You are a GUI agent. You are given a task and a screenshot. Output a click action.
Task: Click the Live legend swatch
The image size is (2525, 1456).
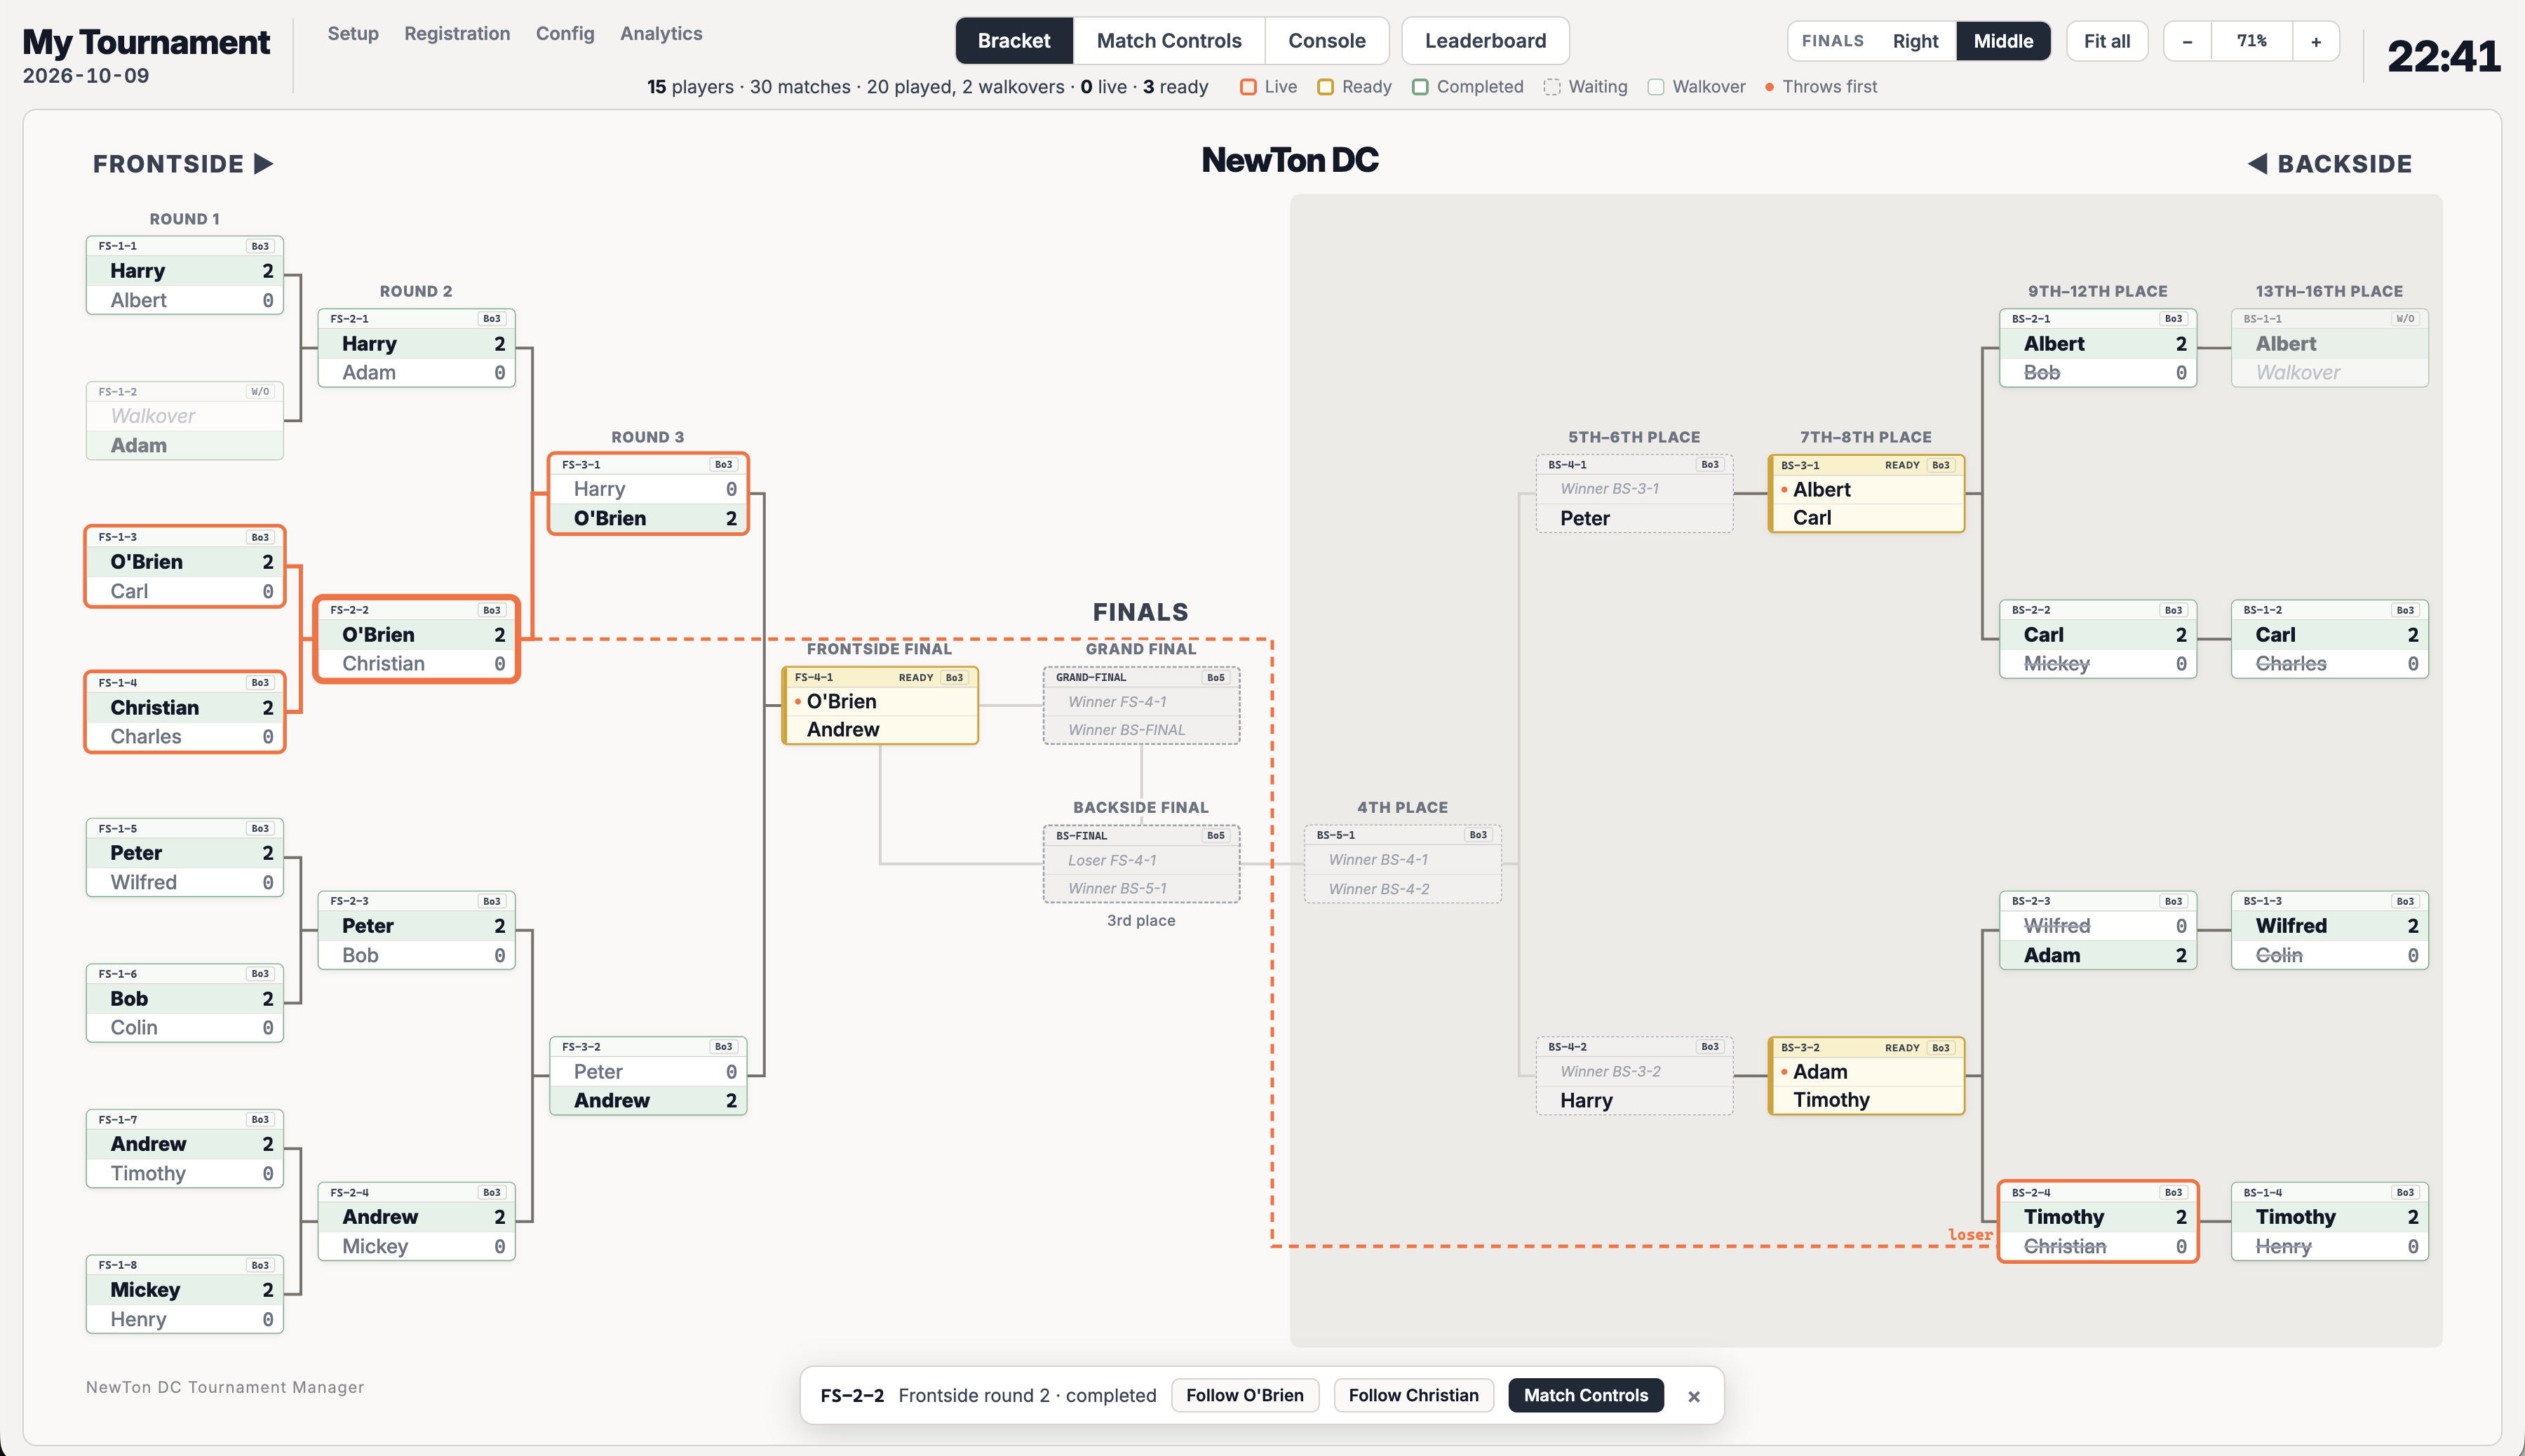(1248, 87)
